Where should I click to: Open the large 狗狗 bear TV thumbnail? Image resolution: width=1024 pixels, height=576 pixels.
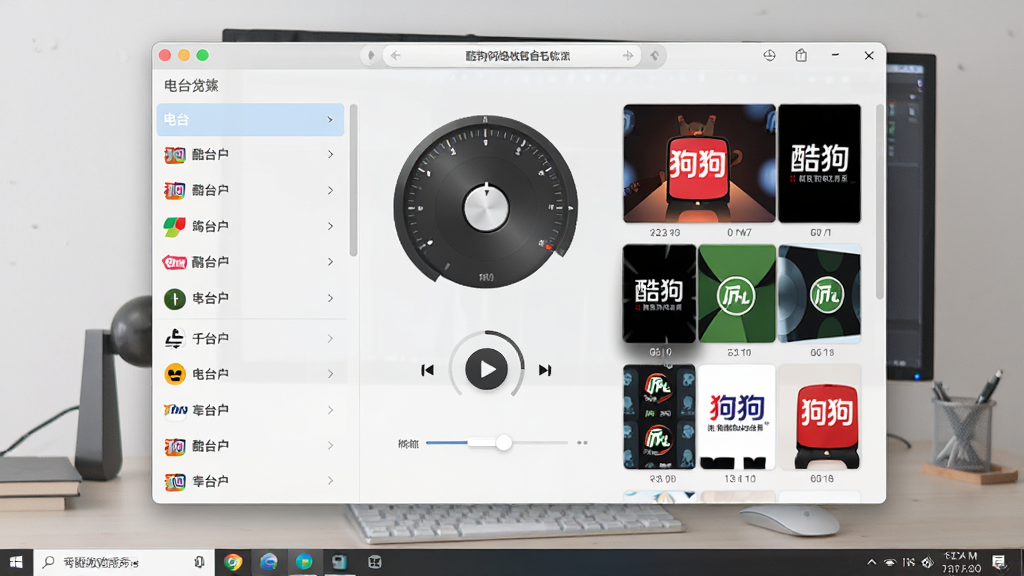click(699, 163)
